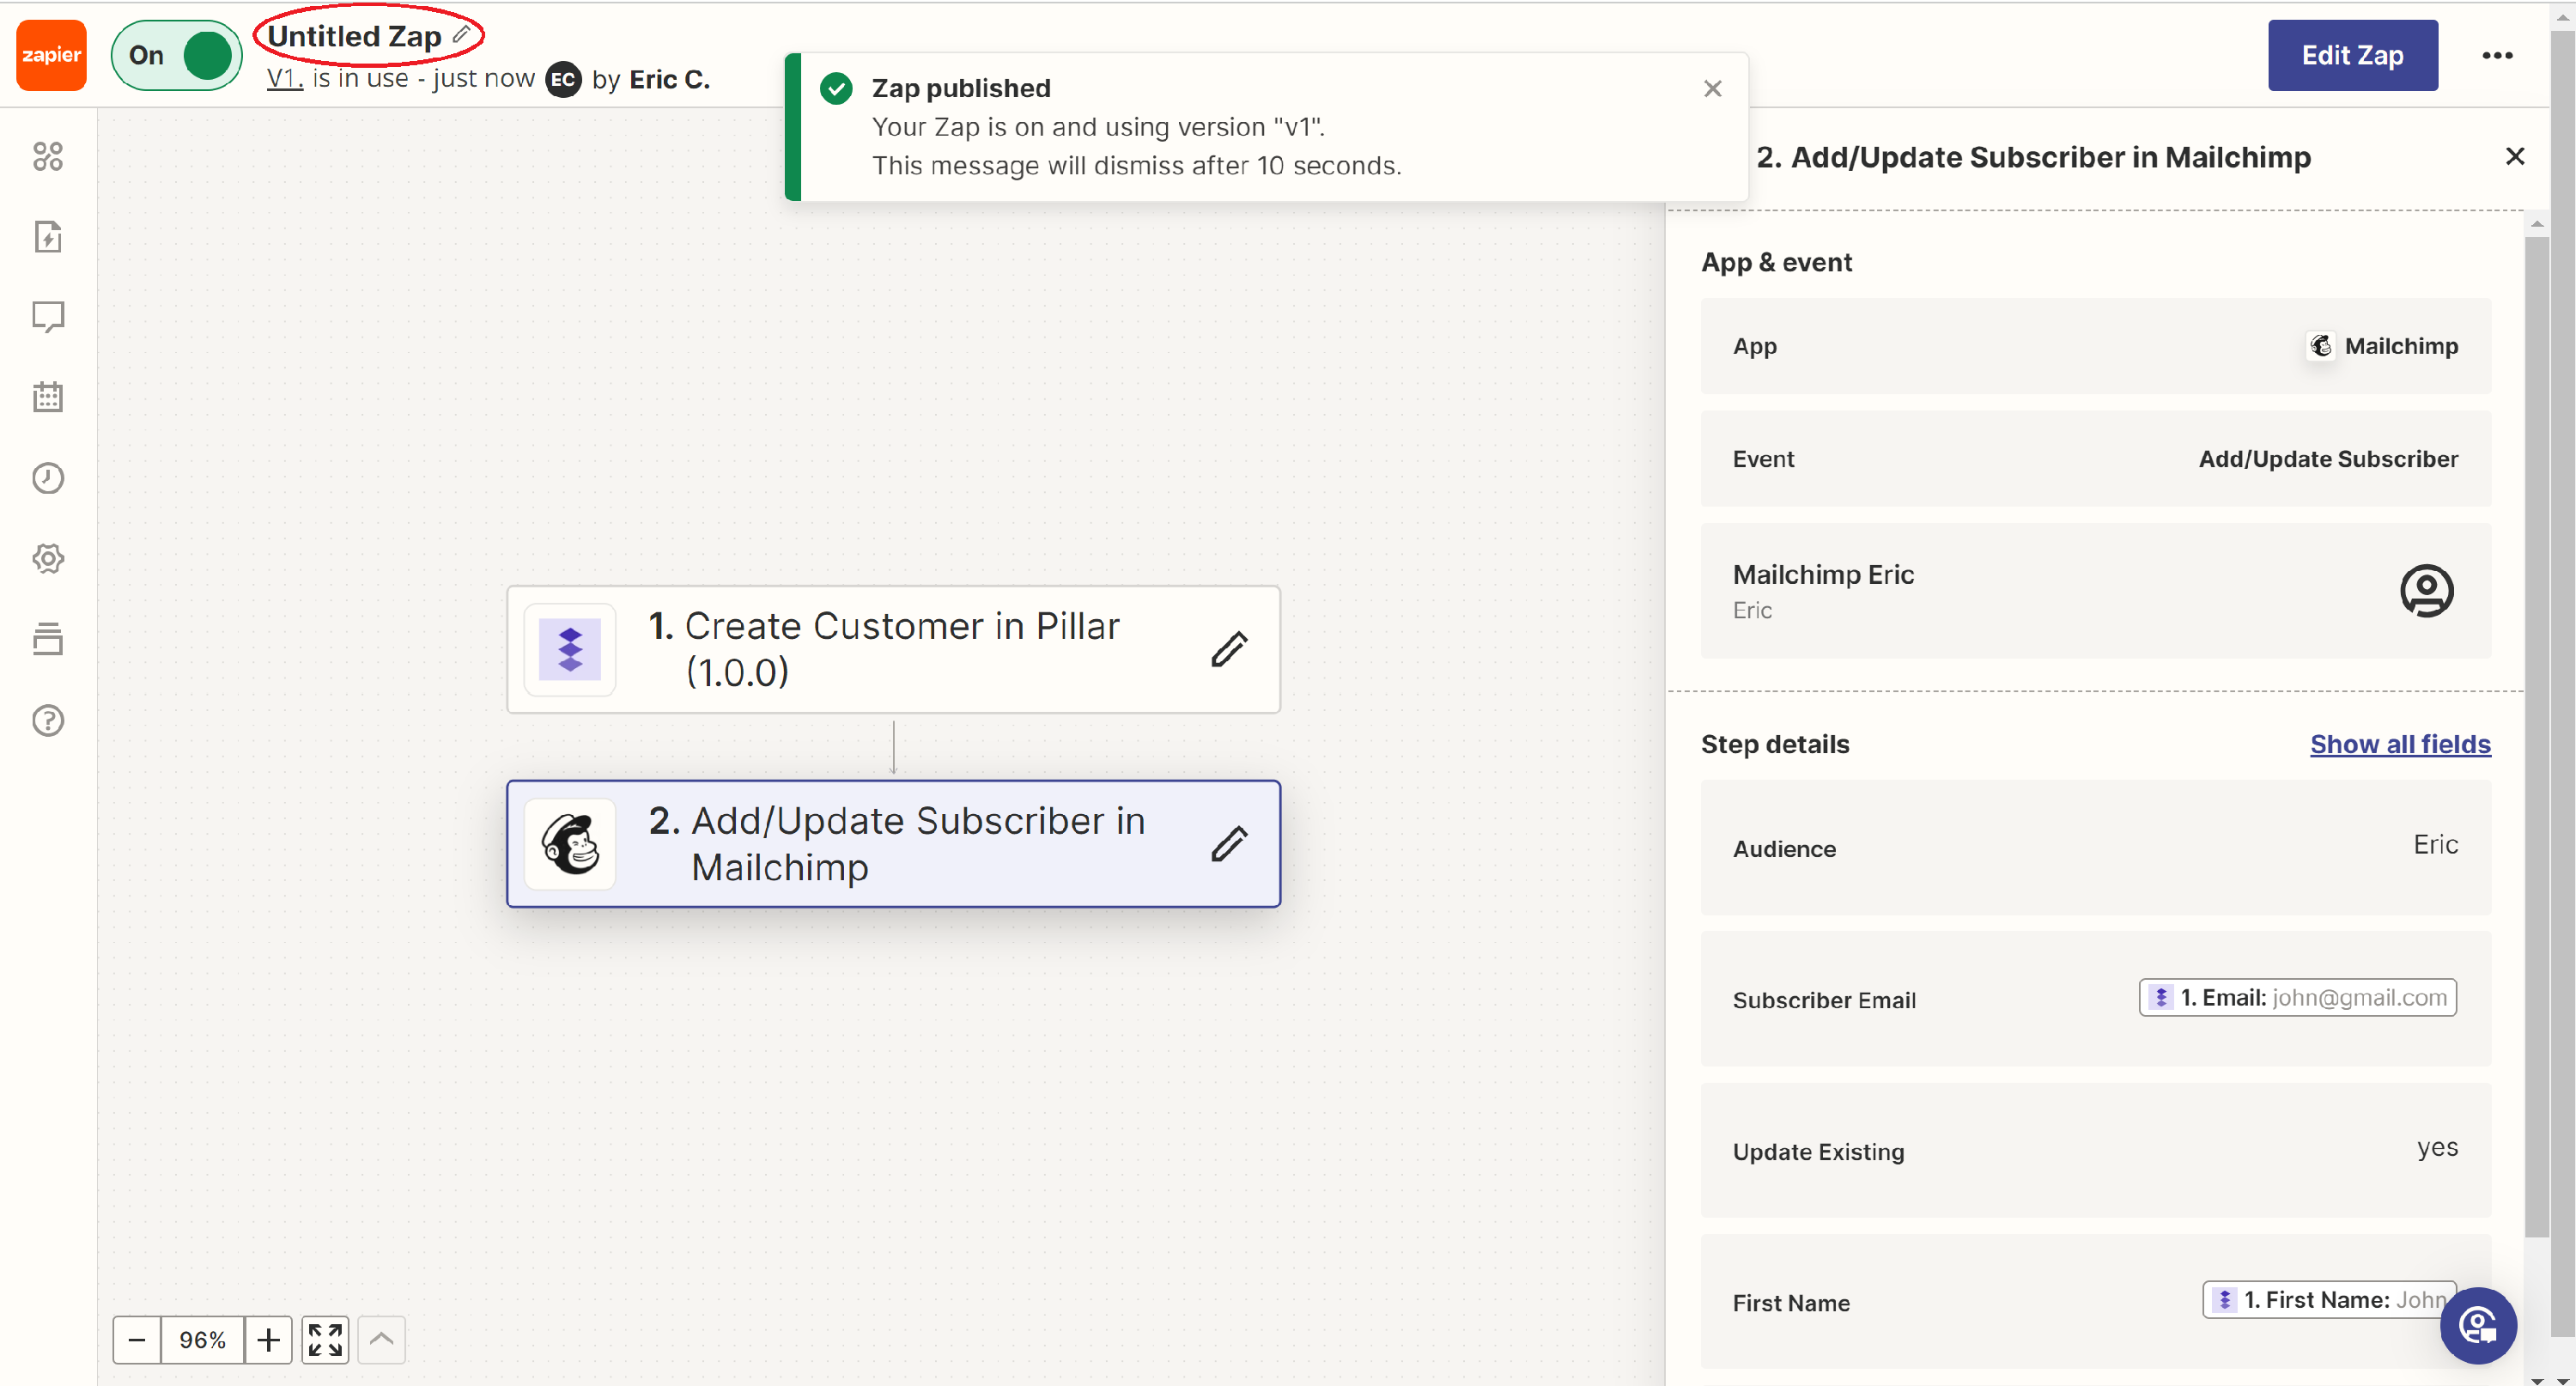
Task: Click the pencil icon beside Untitled Zap
Action: (x=461, y=34)
